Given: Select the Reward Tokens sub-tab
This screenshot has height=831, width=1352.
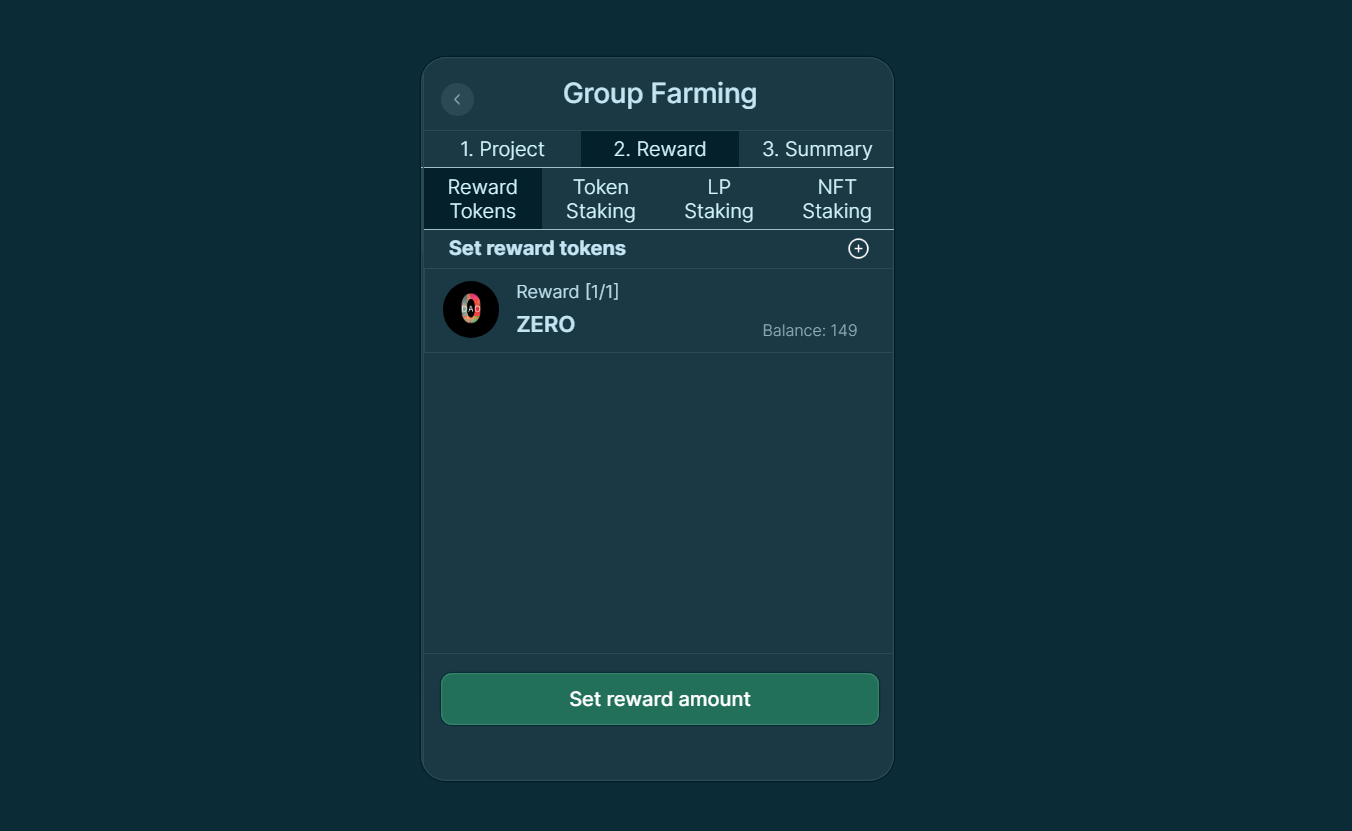Looking at the screenshot, I should coord(483,199).
